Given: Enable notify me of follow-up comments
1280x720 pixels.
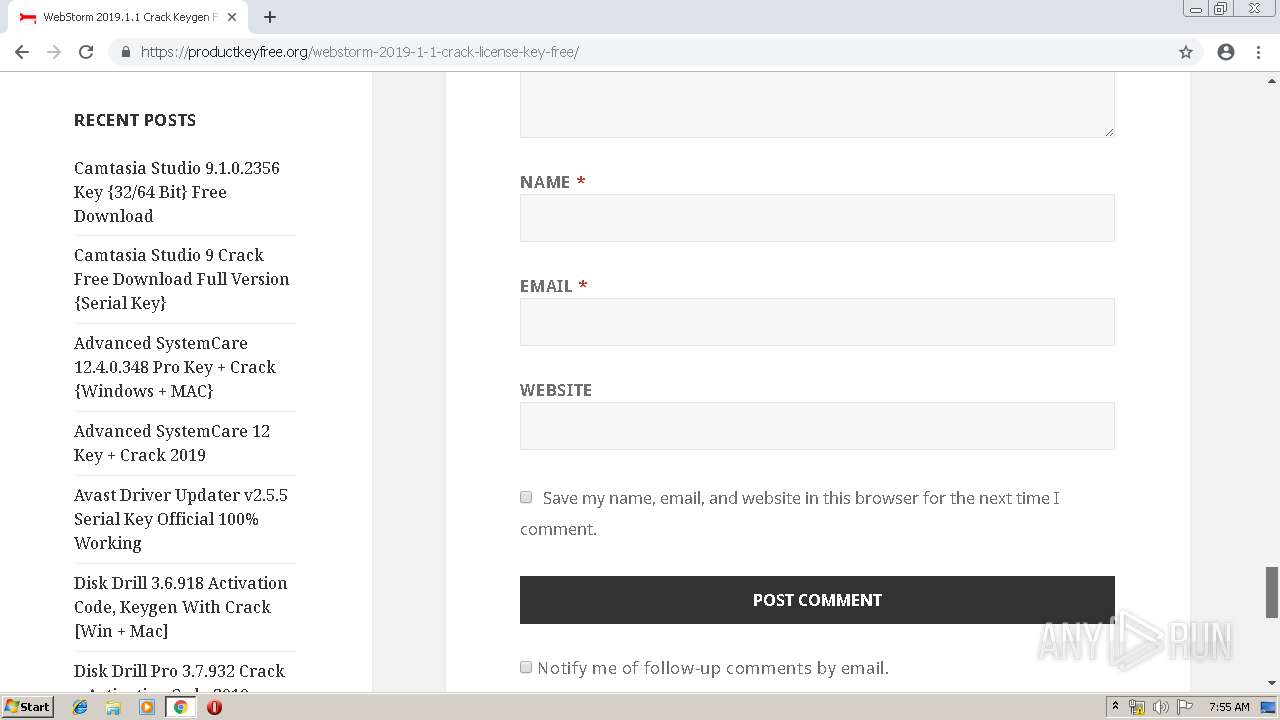Looking at the screenshot, I should coord(526,667).
